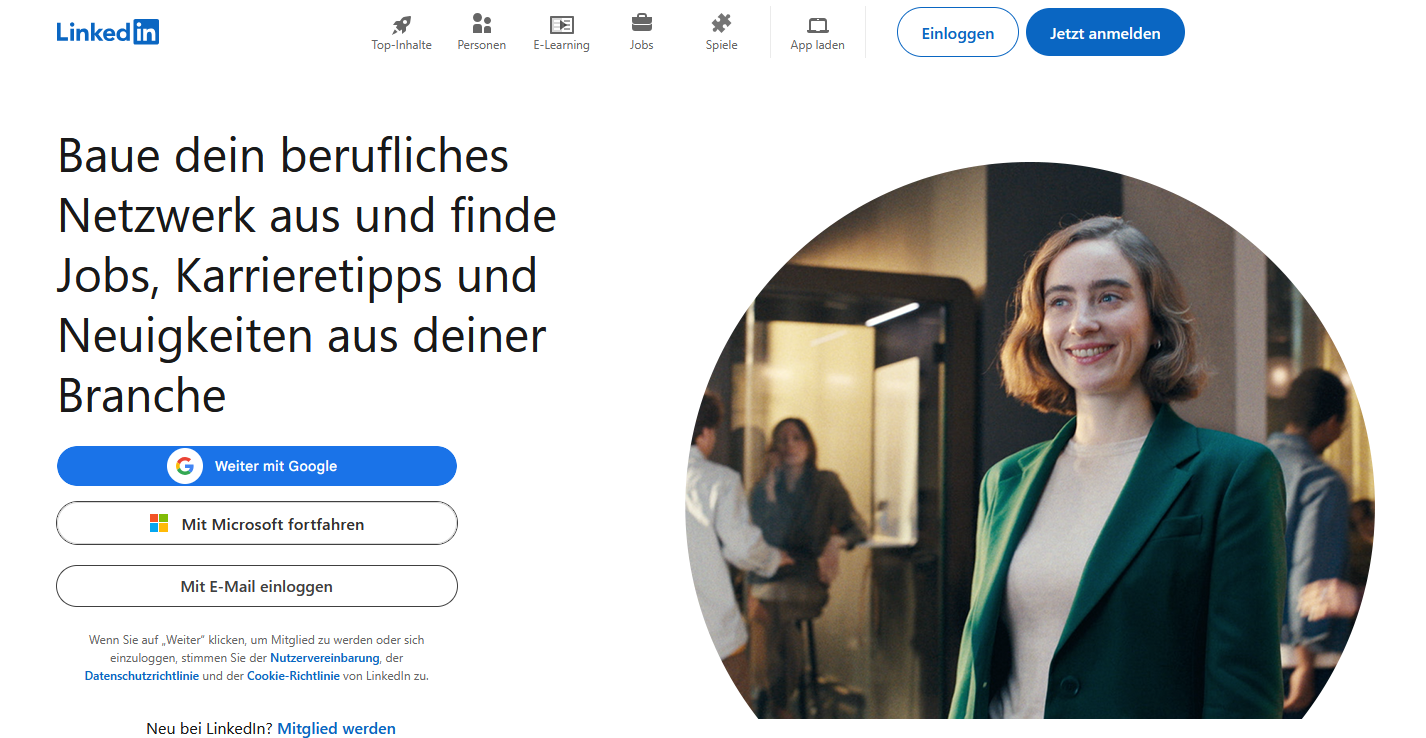Click the App laden laptop icon
The image size is (1426, 738).
817,23
